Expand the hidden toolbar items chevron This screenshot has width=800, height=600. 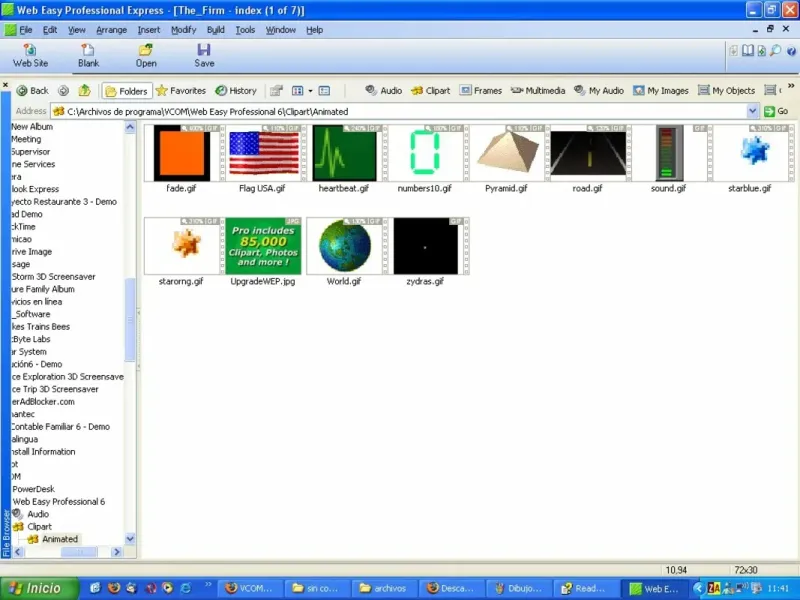pos(791,86)
